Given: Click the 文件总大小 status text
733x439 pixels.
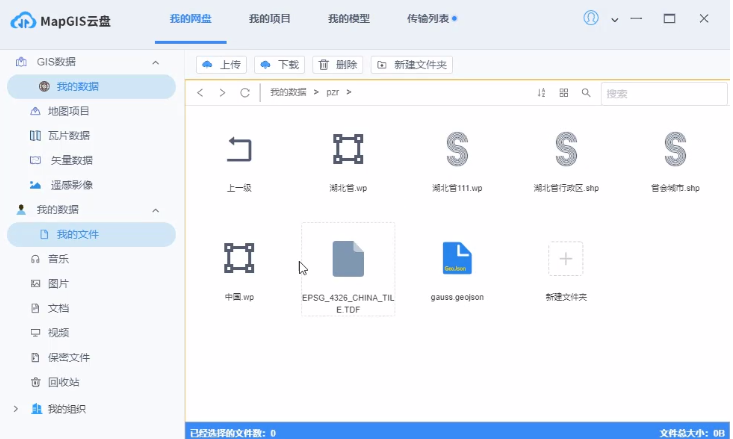Looking at the screenshot, I should [692, 433].
